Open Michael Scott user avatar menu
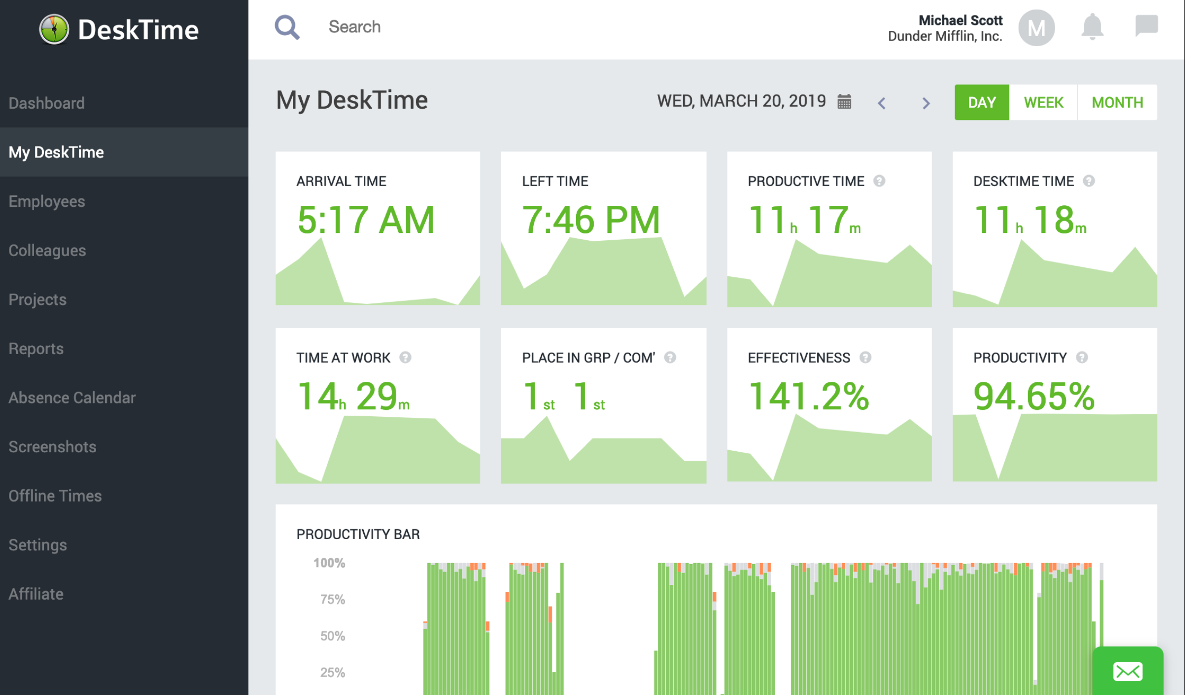Image resolution: width=1185 pixels, height=695 pixels. coord(1036,28)
